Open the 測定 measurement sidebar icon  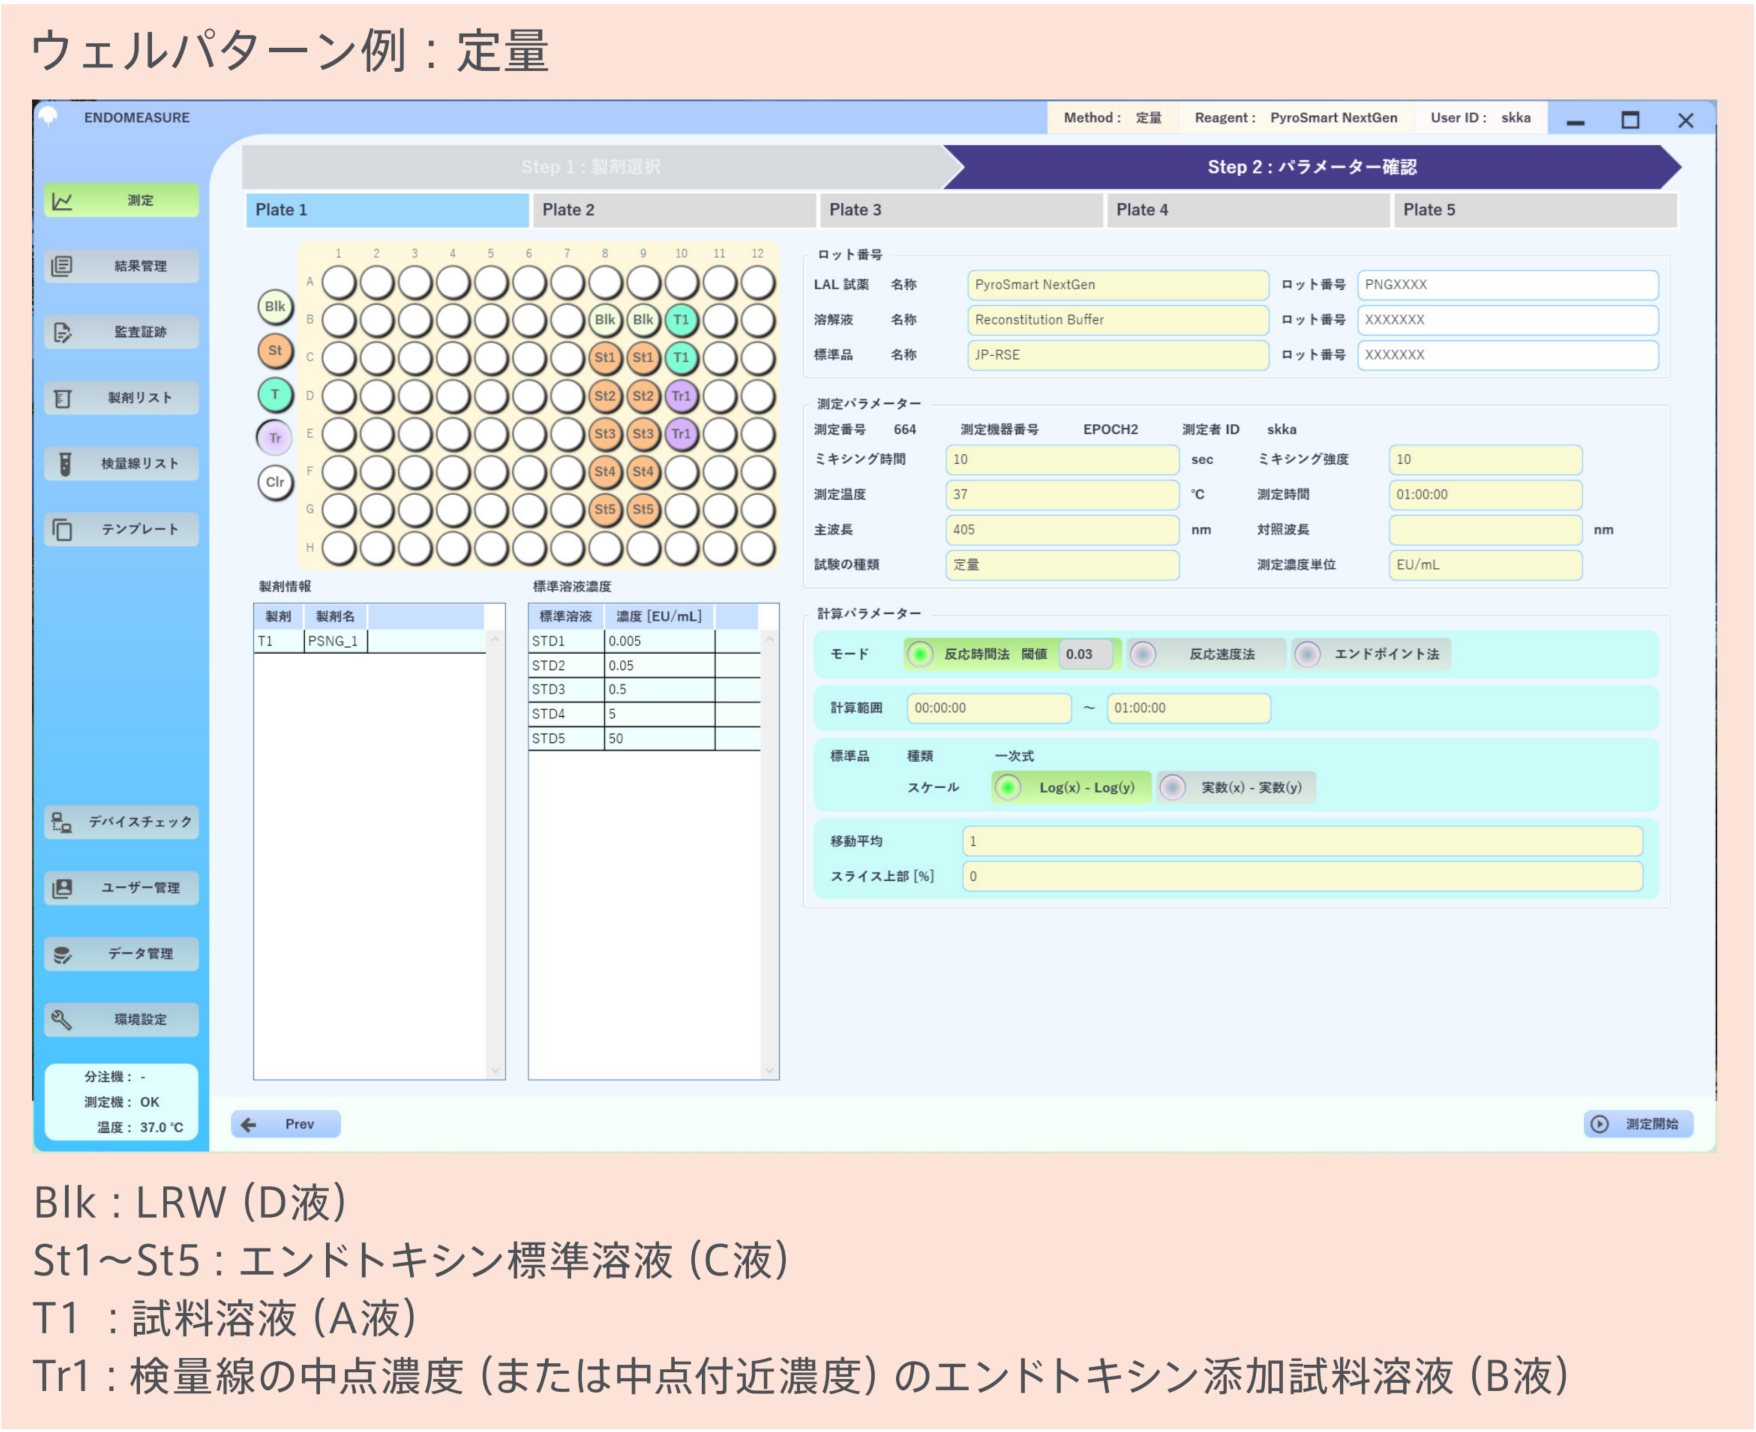[x=62, y=201]
